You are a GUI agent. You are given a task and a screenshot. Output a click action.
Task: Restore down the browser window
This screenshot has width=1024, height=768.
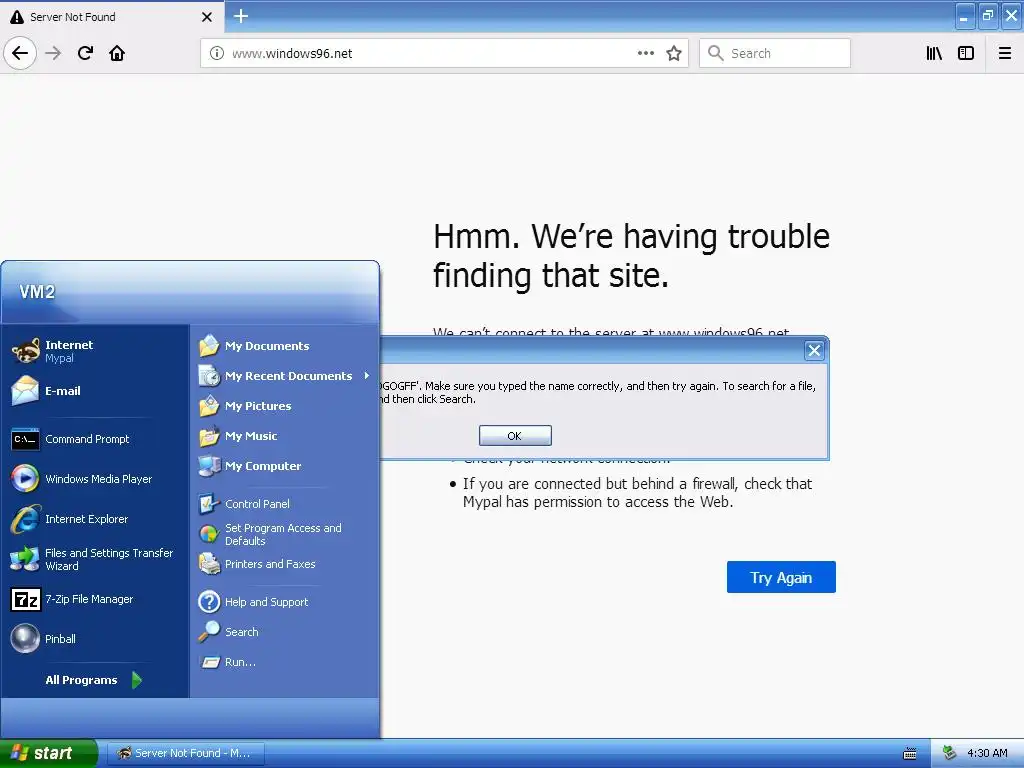pos(988,16)
